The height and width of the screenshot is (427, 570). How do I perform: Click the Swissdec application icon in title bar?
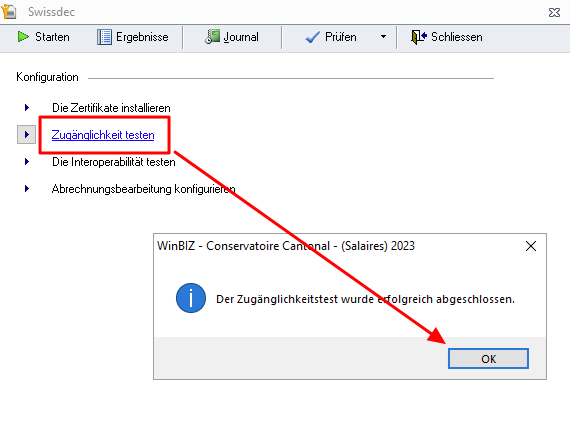coord(9,11)
